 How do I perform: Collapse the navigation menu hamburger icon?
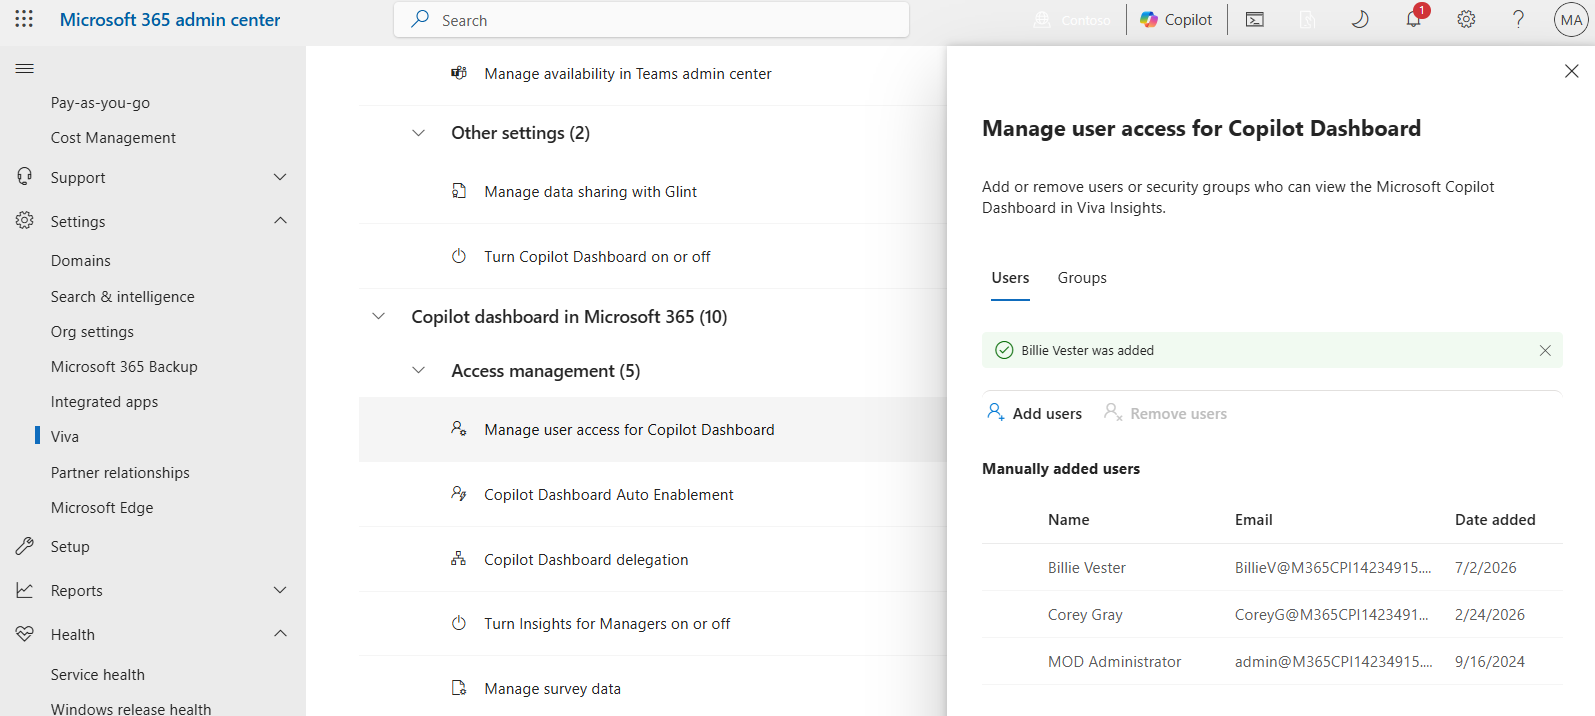pos(25,68)
